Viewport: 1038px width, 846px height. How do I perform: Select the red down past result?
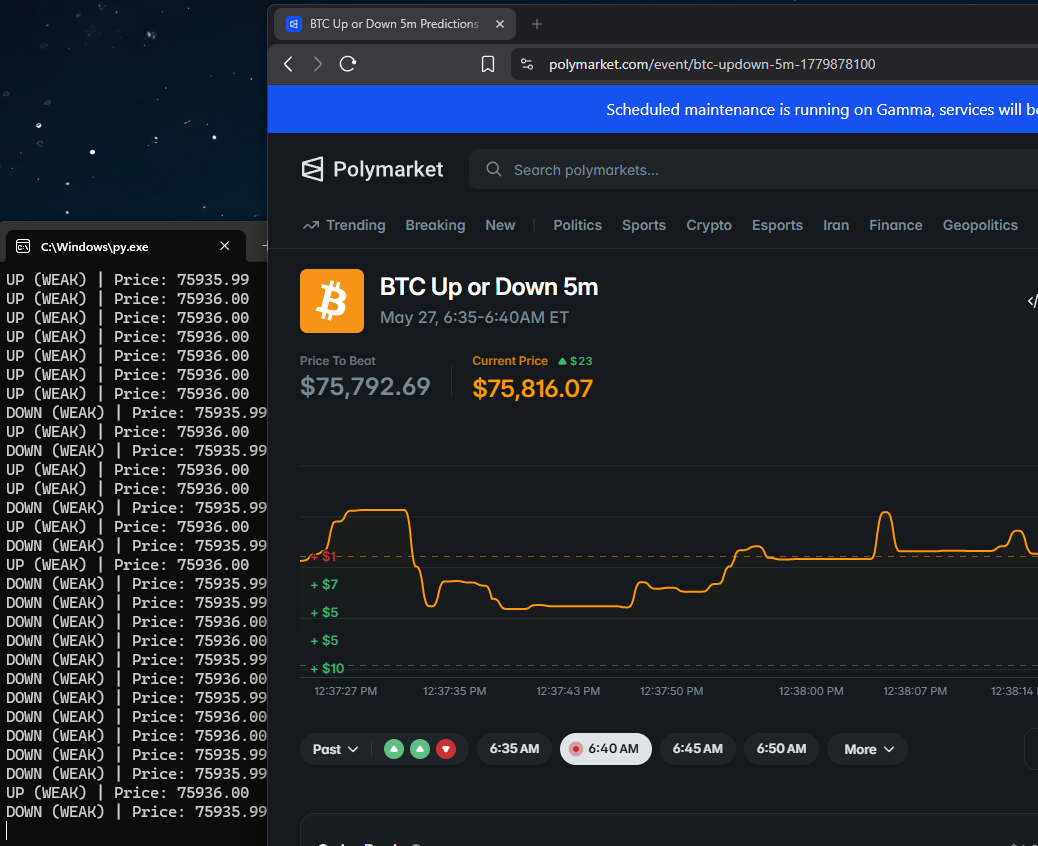(446, 749)
